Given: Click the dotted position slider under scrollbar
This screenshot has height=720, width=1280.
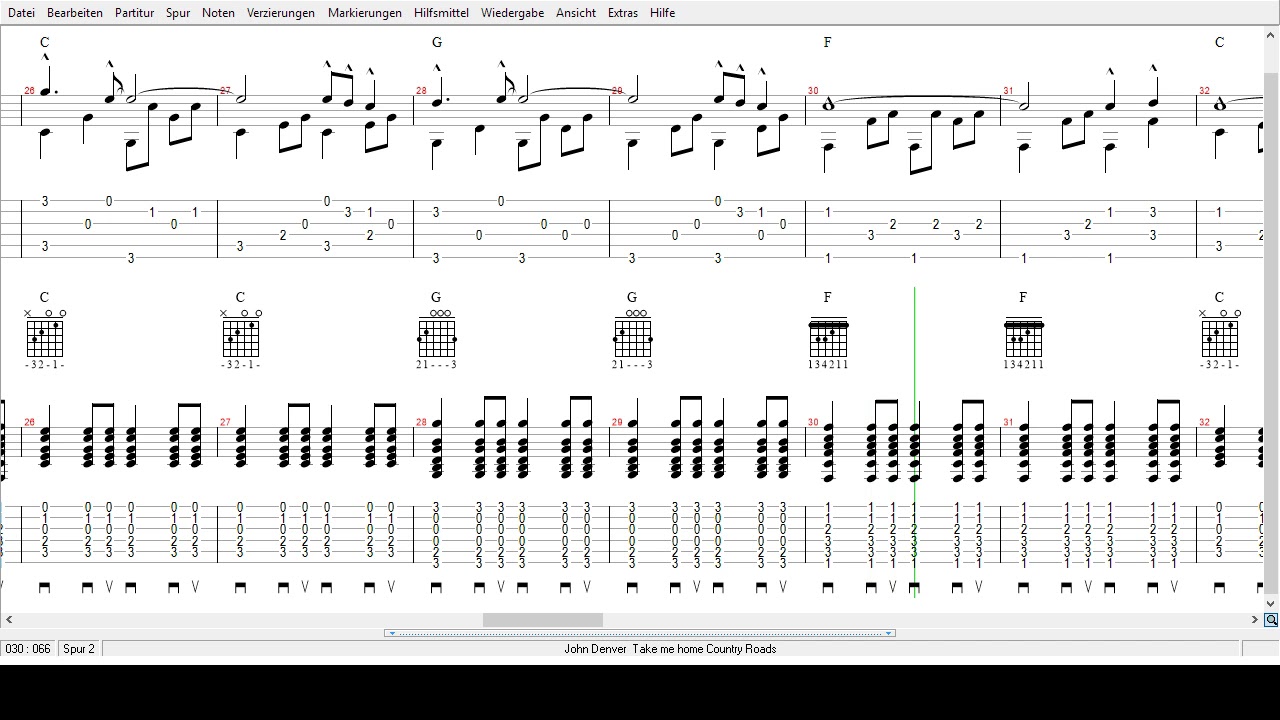Looking at the screenshot, I should [x=640, y=633].
